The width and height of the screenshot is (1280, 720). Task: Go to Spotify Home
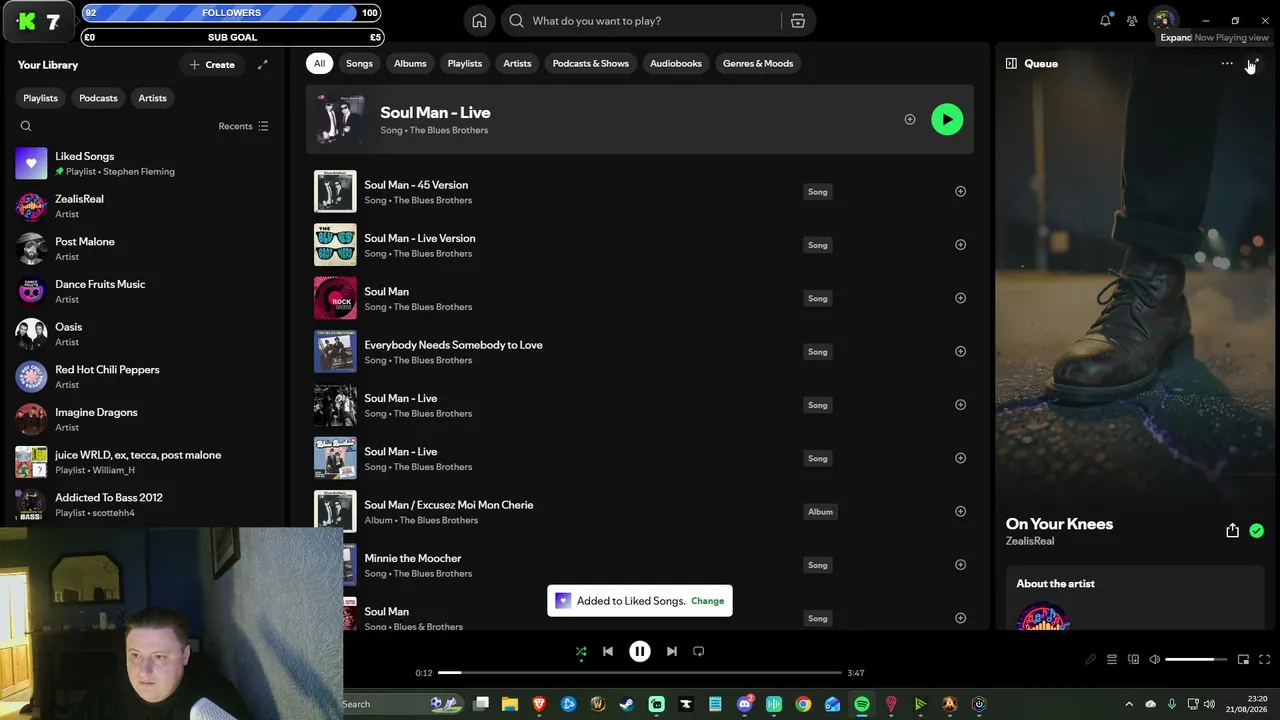(x=479, y=21)
